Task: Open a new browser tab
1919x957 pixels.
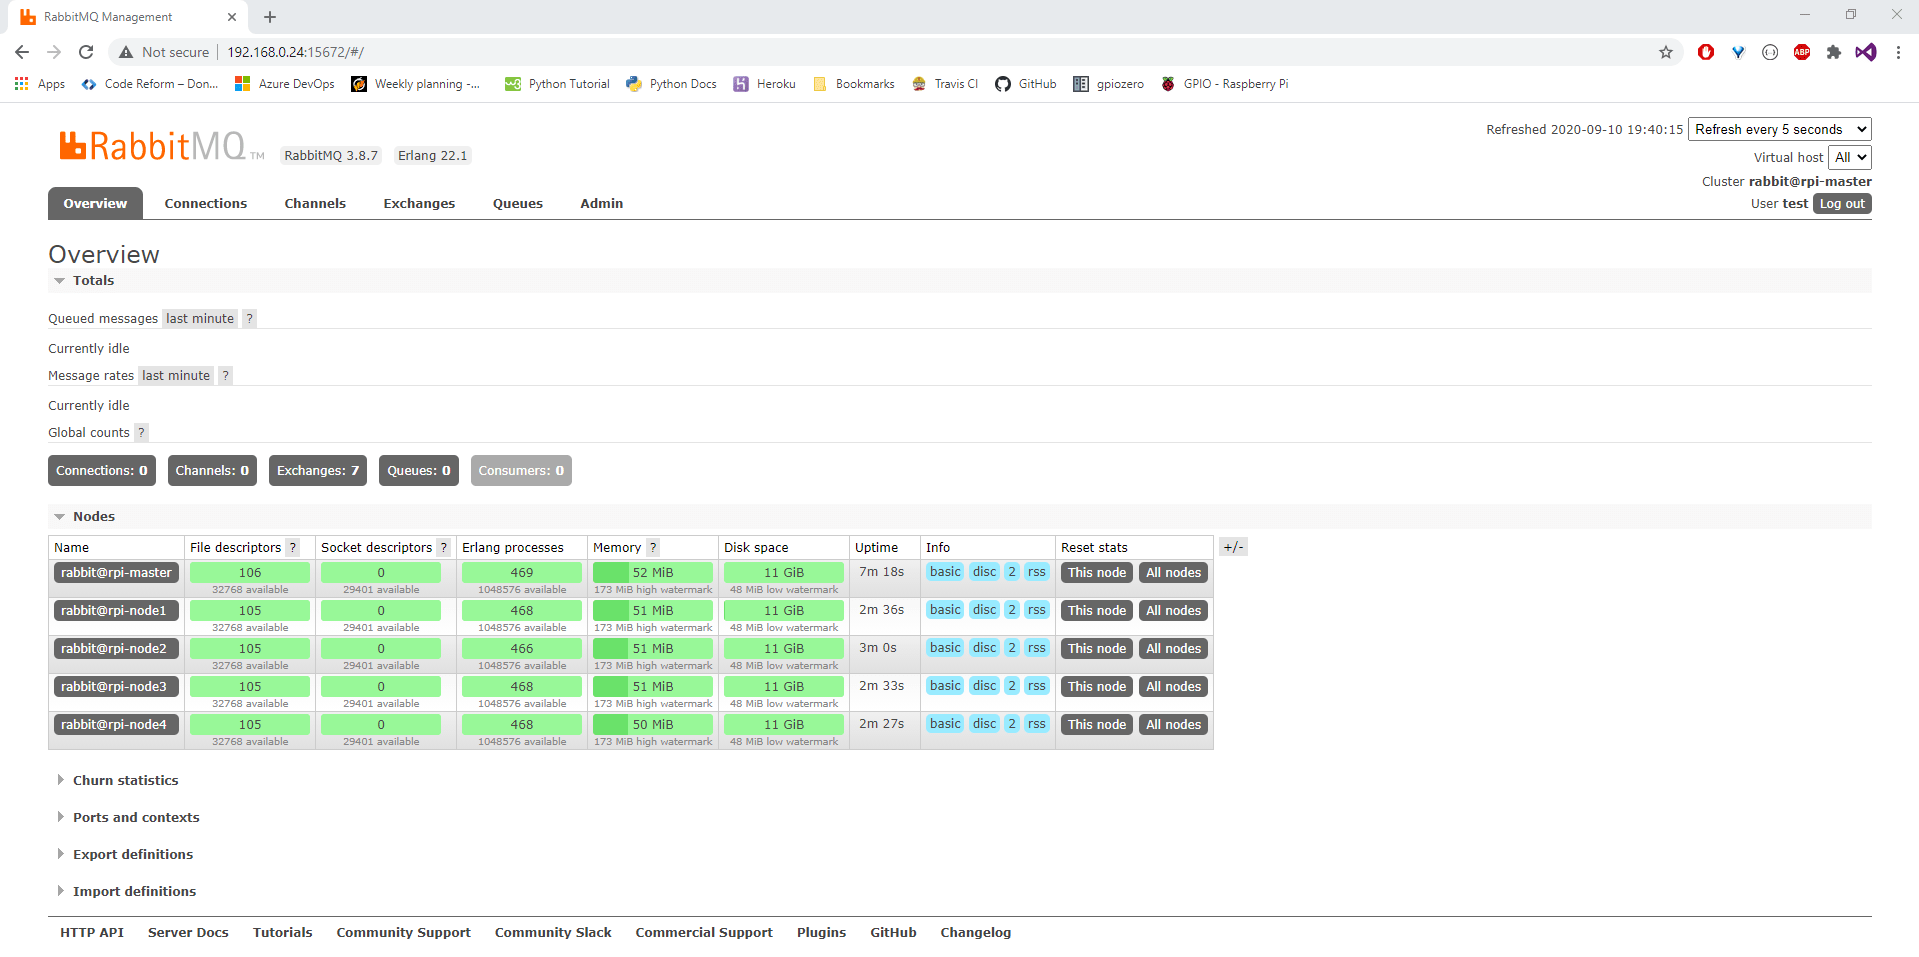Action: point(270,17)
